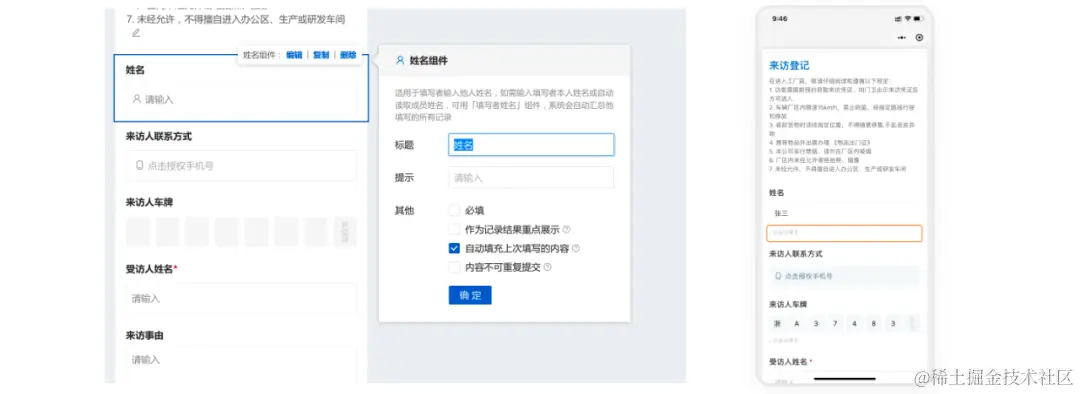Viewport: 1080px width, 394px height.
Task: Click the battery icon in phone status bar
Action: (x=919, y=19)
